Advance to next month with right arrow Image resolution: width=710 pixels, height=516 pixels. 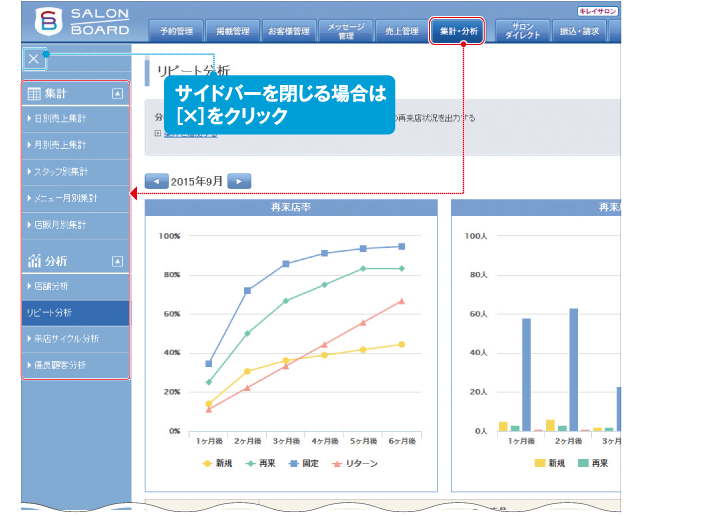239,181
